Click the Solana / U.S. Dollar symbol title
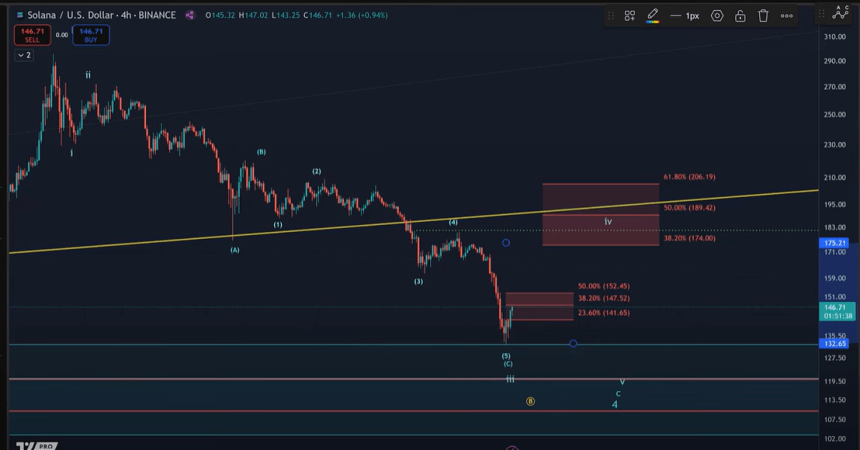Screen dimensions: 860x450 [x=58, y=15]
